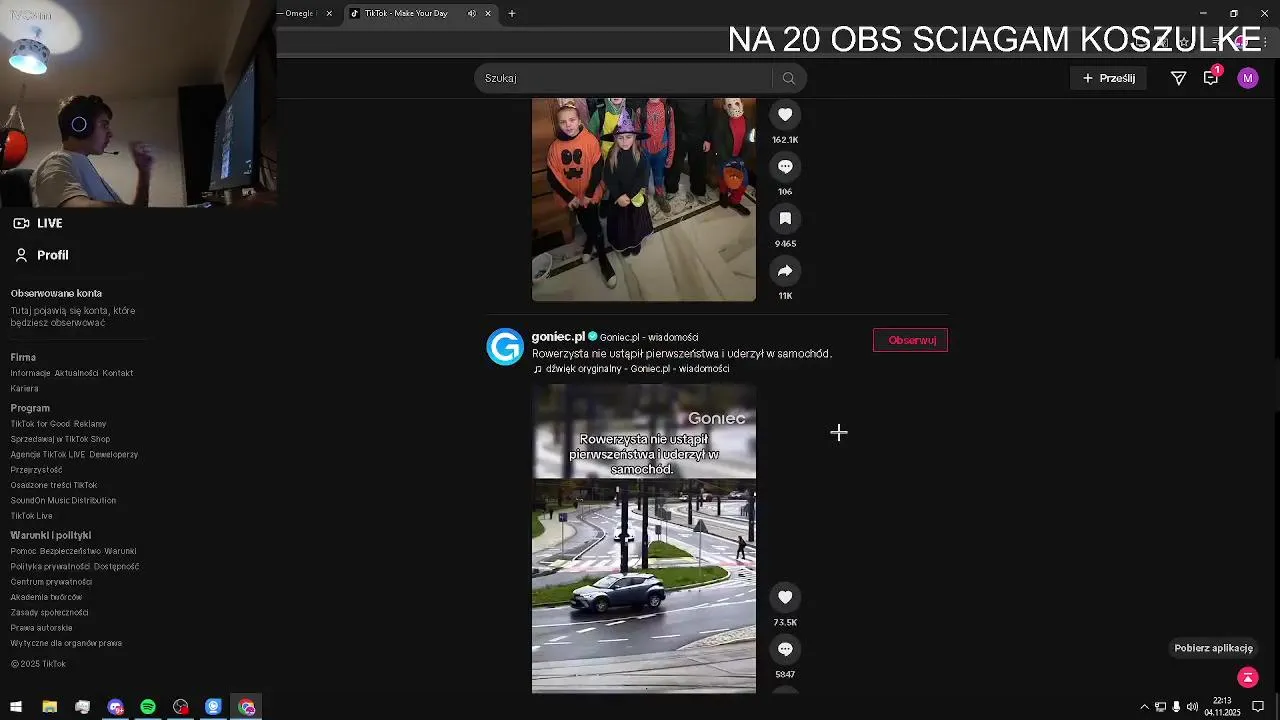
Task: Open the goniec.pl username link
Action: [558, 337]
